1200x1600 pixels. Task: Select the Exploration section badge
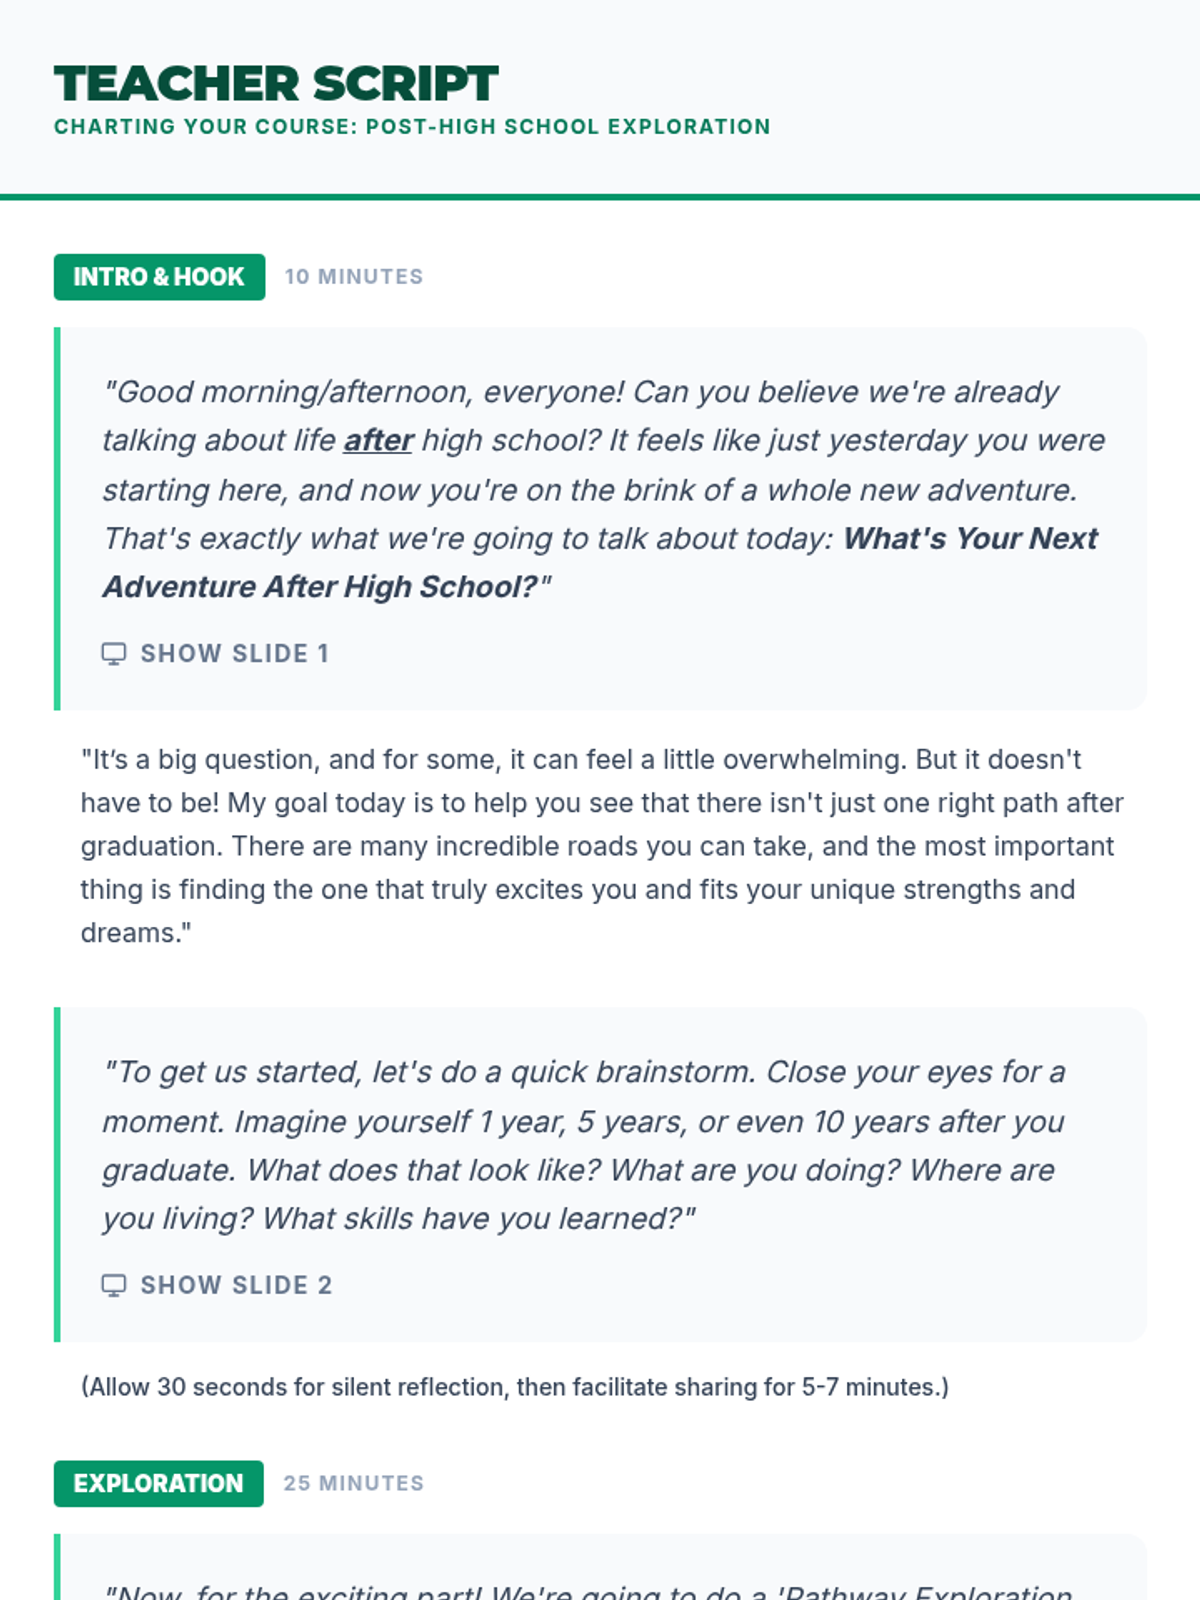[x=158, y=1483]
